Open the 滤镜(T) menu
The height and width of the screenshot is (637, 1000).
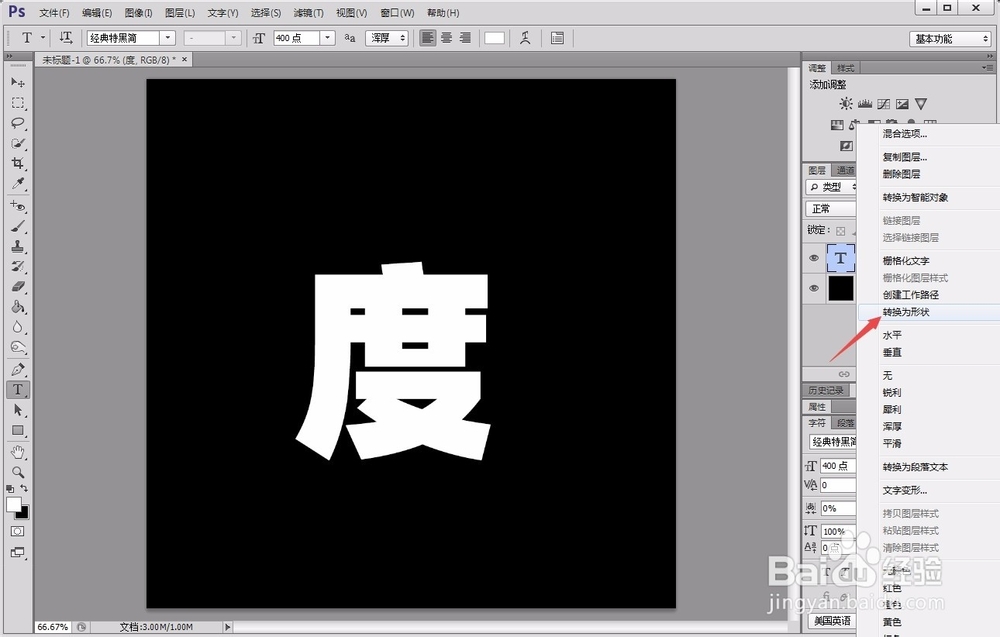coord(309,13)
